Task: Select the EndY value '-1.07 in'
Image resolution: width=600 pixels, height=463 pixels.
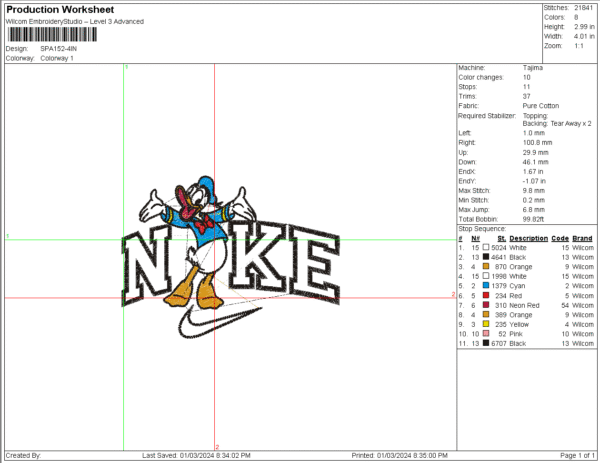Action: pos(534,181)
